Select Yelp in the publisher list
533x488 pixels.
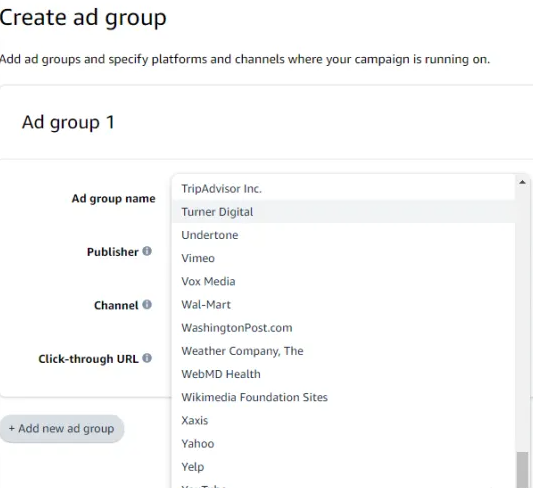click(x=344, y=466)
